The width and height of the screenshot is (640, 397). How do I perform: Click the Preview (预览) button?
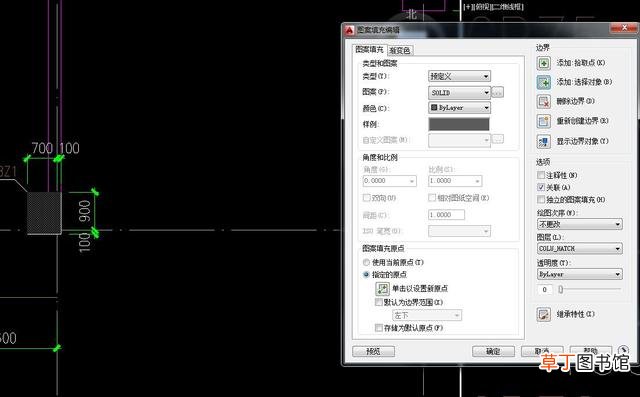point(373,351)
